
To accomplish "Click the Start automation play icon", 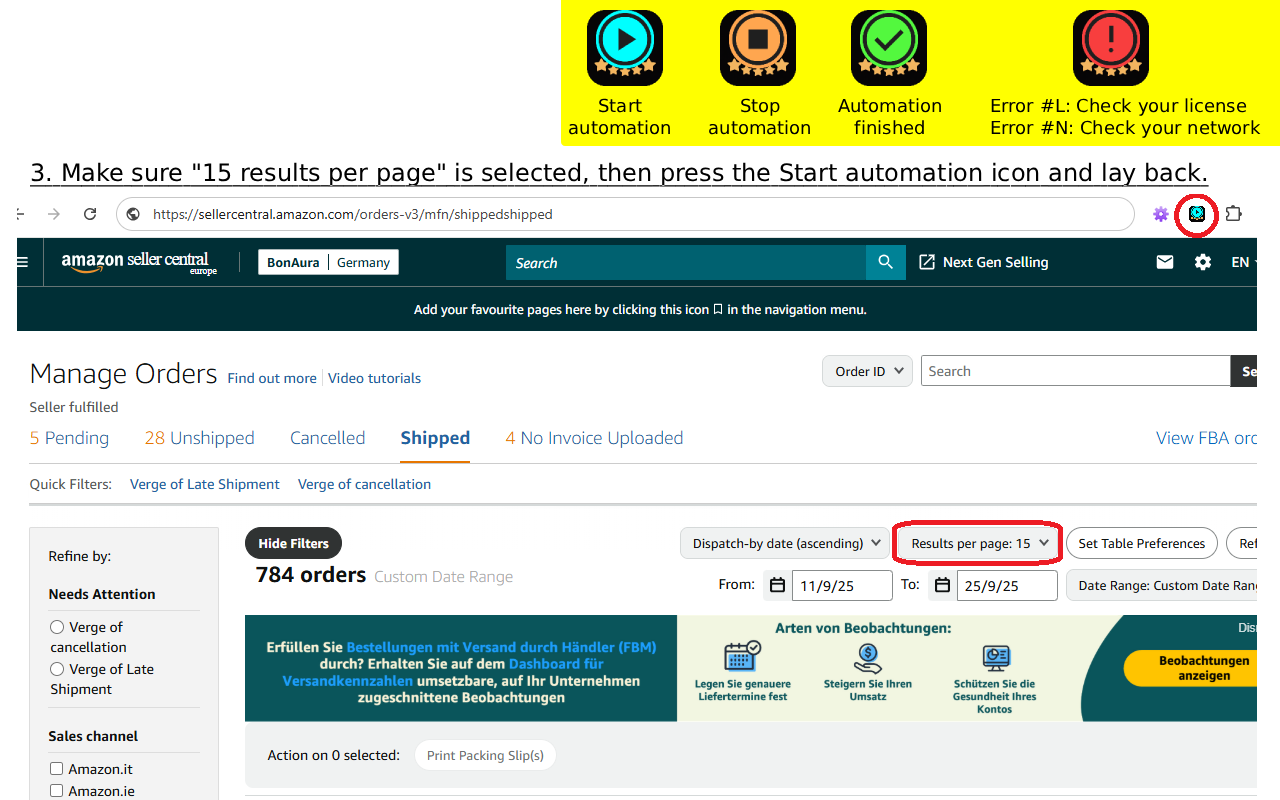I will 625,47.
